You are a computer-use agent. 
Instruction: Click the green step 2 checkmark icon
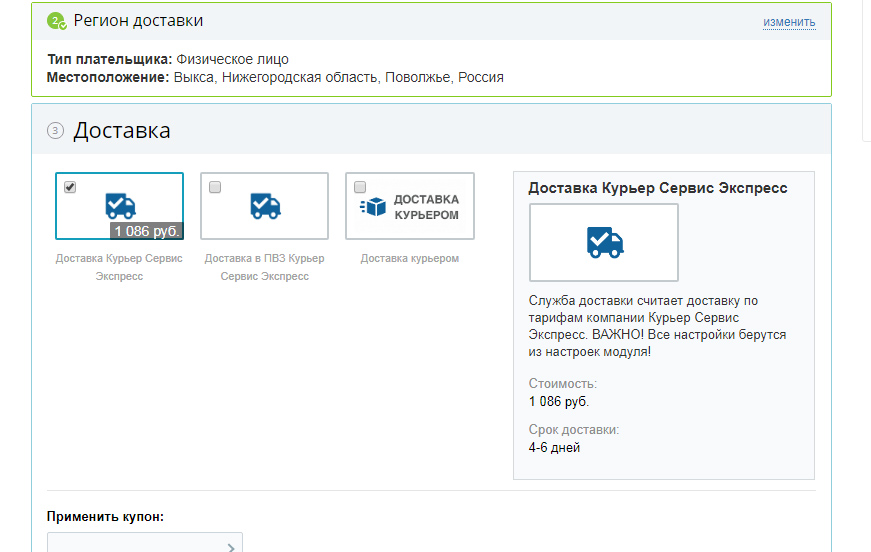(56, 21)
